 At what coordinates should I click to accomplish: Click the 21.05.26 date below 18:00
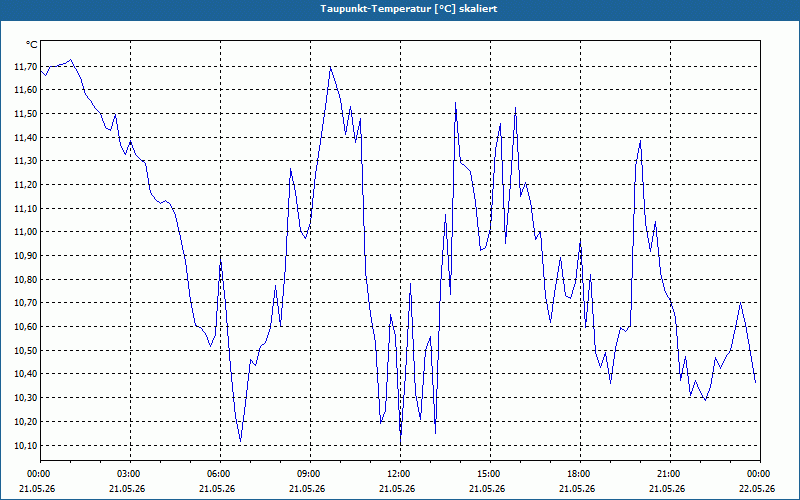[577, 488]
